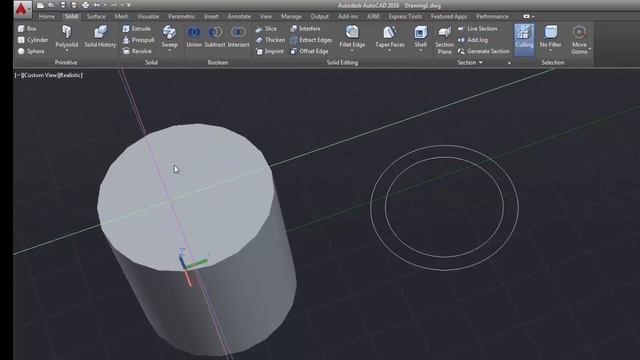This screenshot has height=360, width=640.
Task: Expand the Section panel title
Action: (x=470, y=62)
